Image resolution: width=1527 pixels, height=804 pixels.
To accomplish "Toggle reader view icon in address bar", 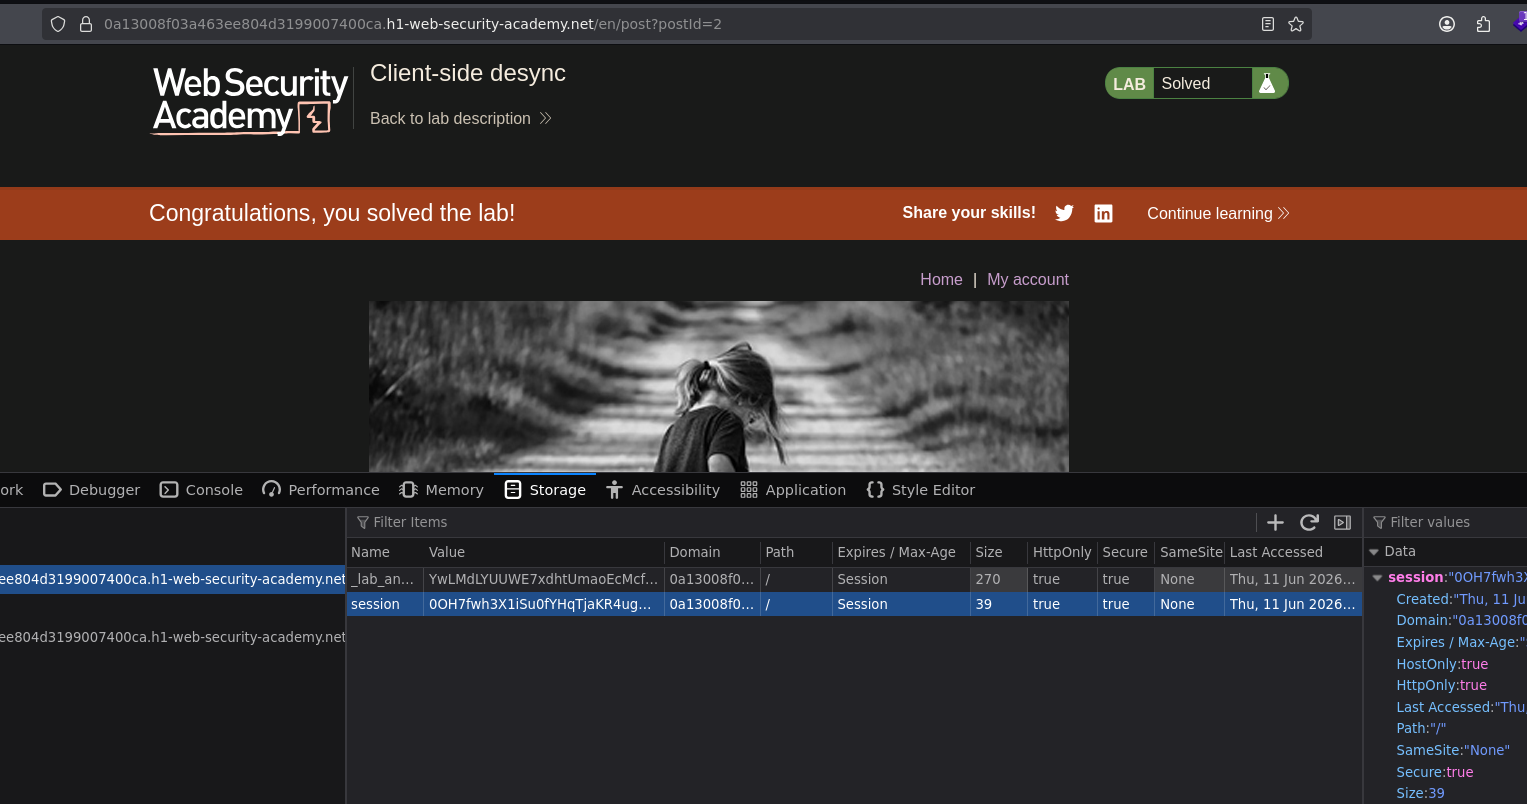I will coord(1268,24).
